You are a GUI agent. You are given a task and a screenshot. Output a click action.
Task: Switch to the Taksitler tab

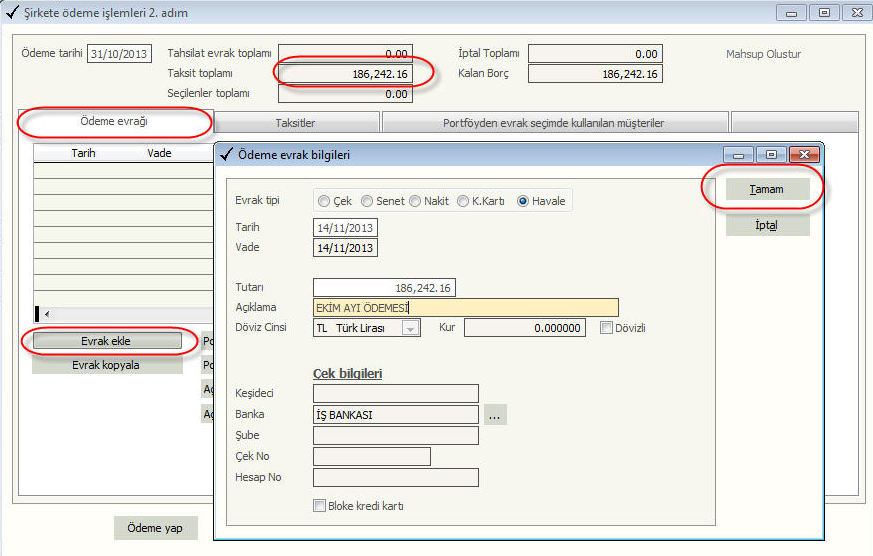pos(295,123)
